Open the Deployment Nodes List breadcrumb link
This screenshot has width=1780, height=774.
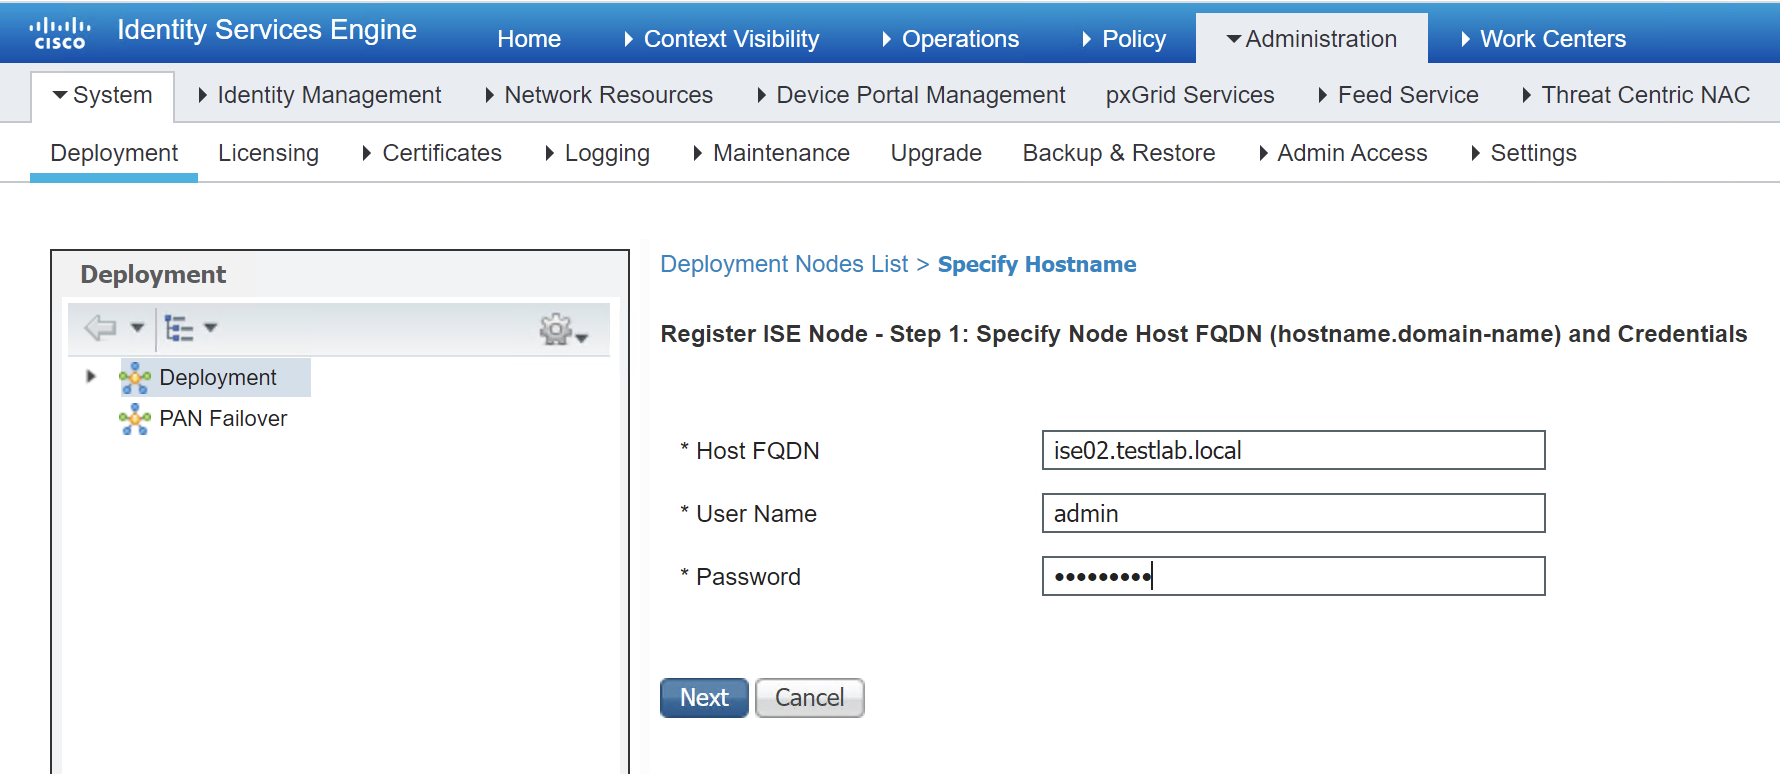point(784,264)
